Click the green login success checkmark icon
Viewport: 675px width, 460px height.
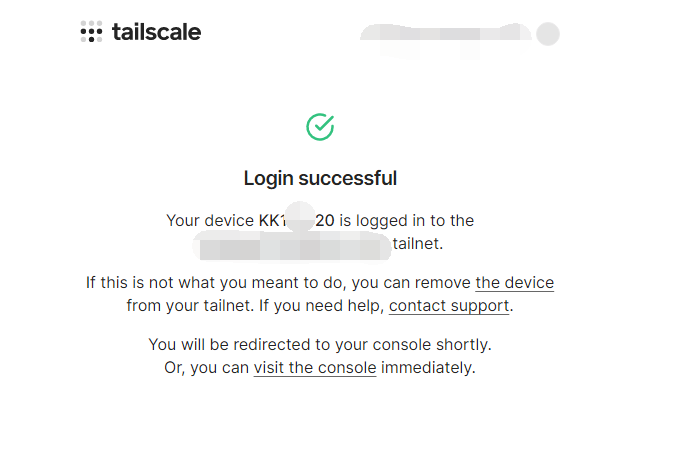coord(320,127)
